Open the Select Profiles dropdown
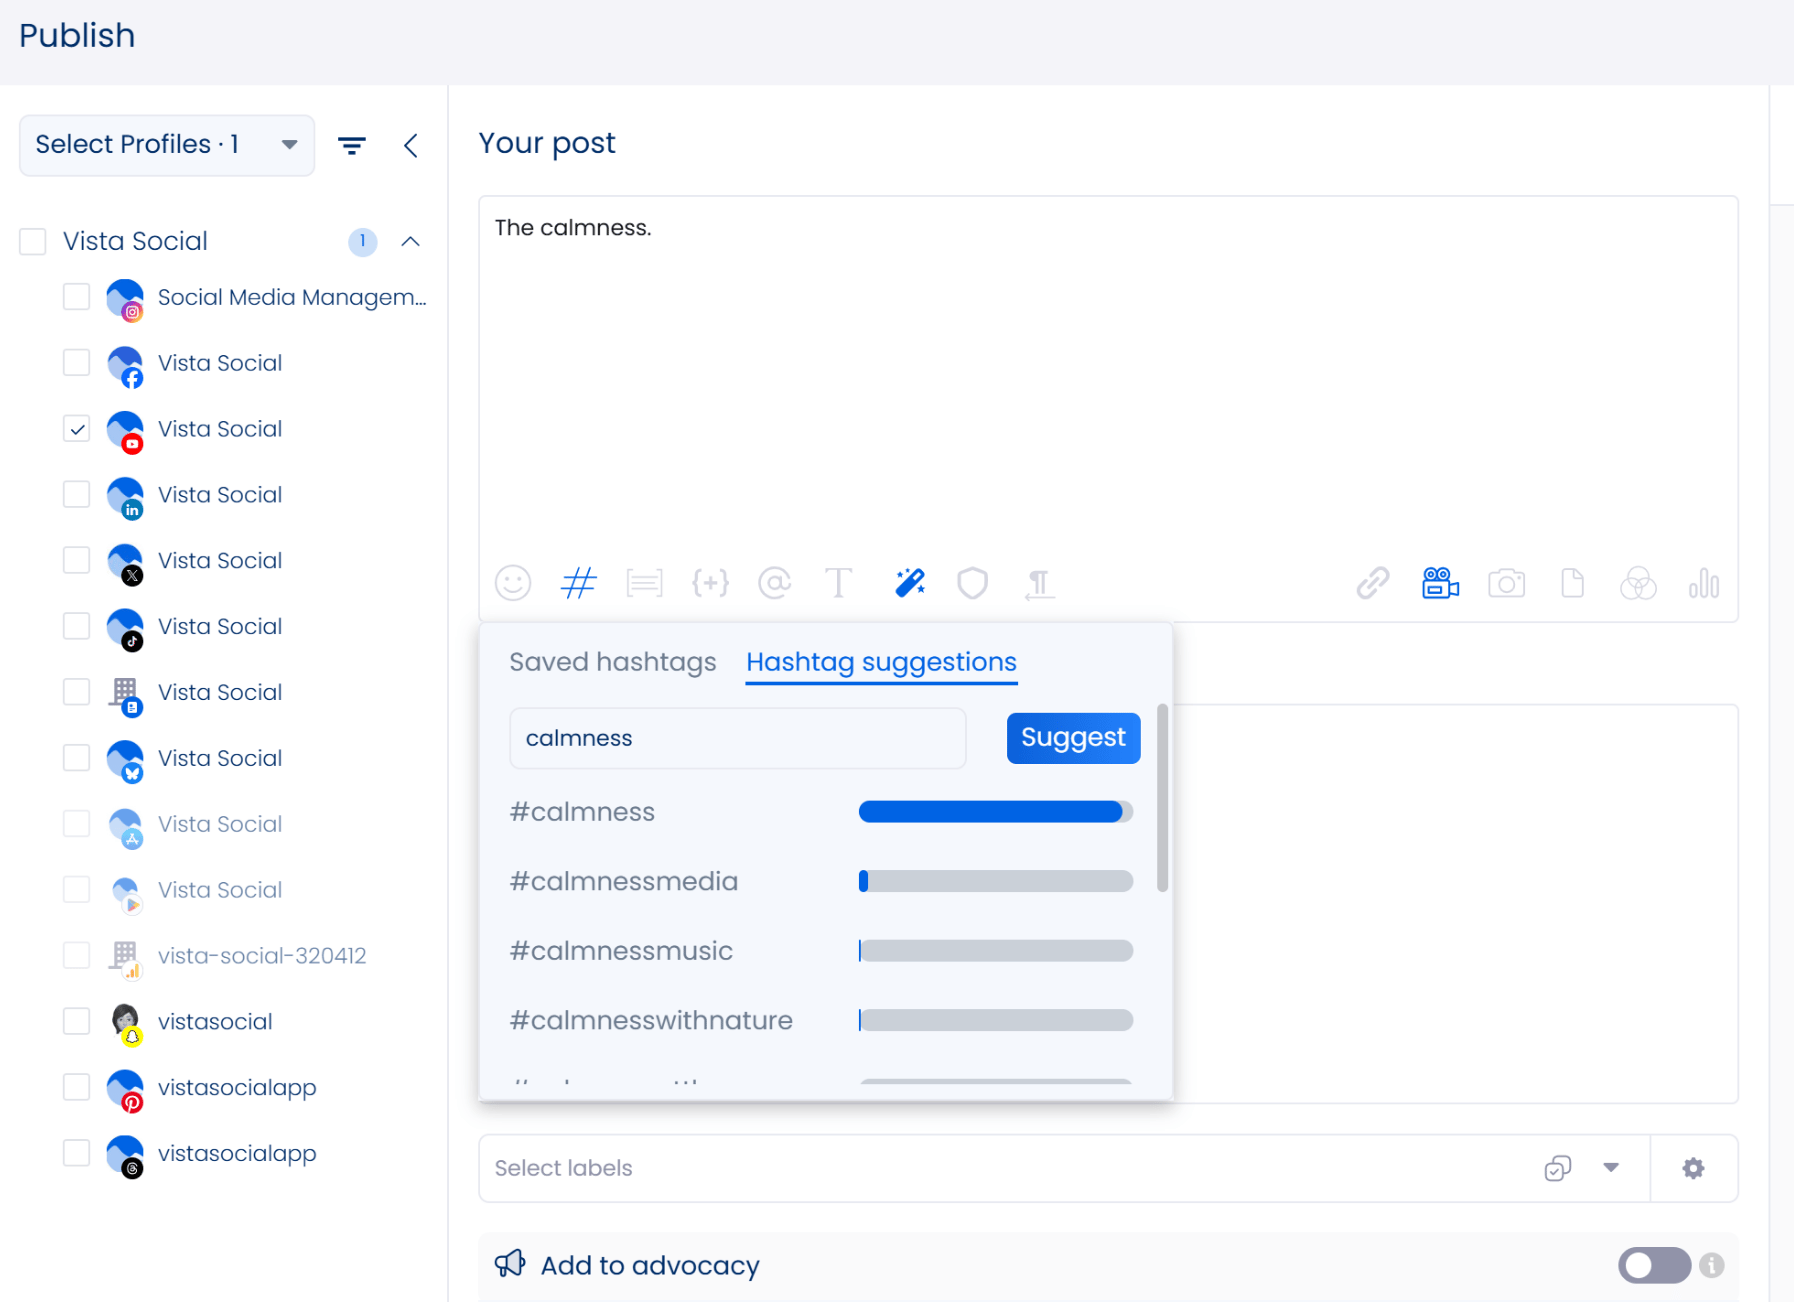This screenshot has width=1796, height=1302. [x=167, y=146]
